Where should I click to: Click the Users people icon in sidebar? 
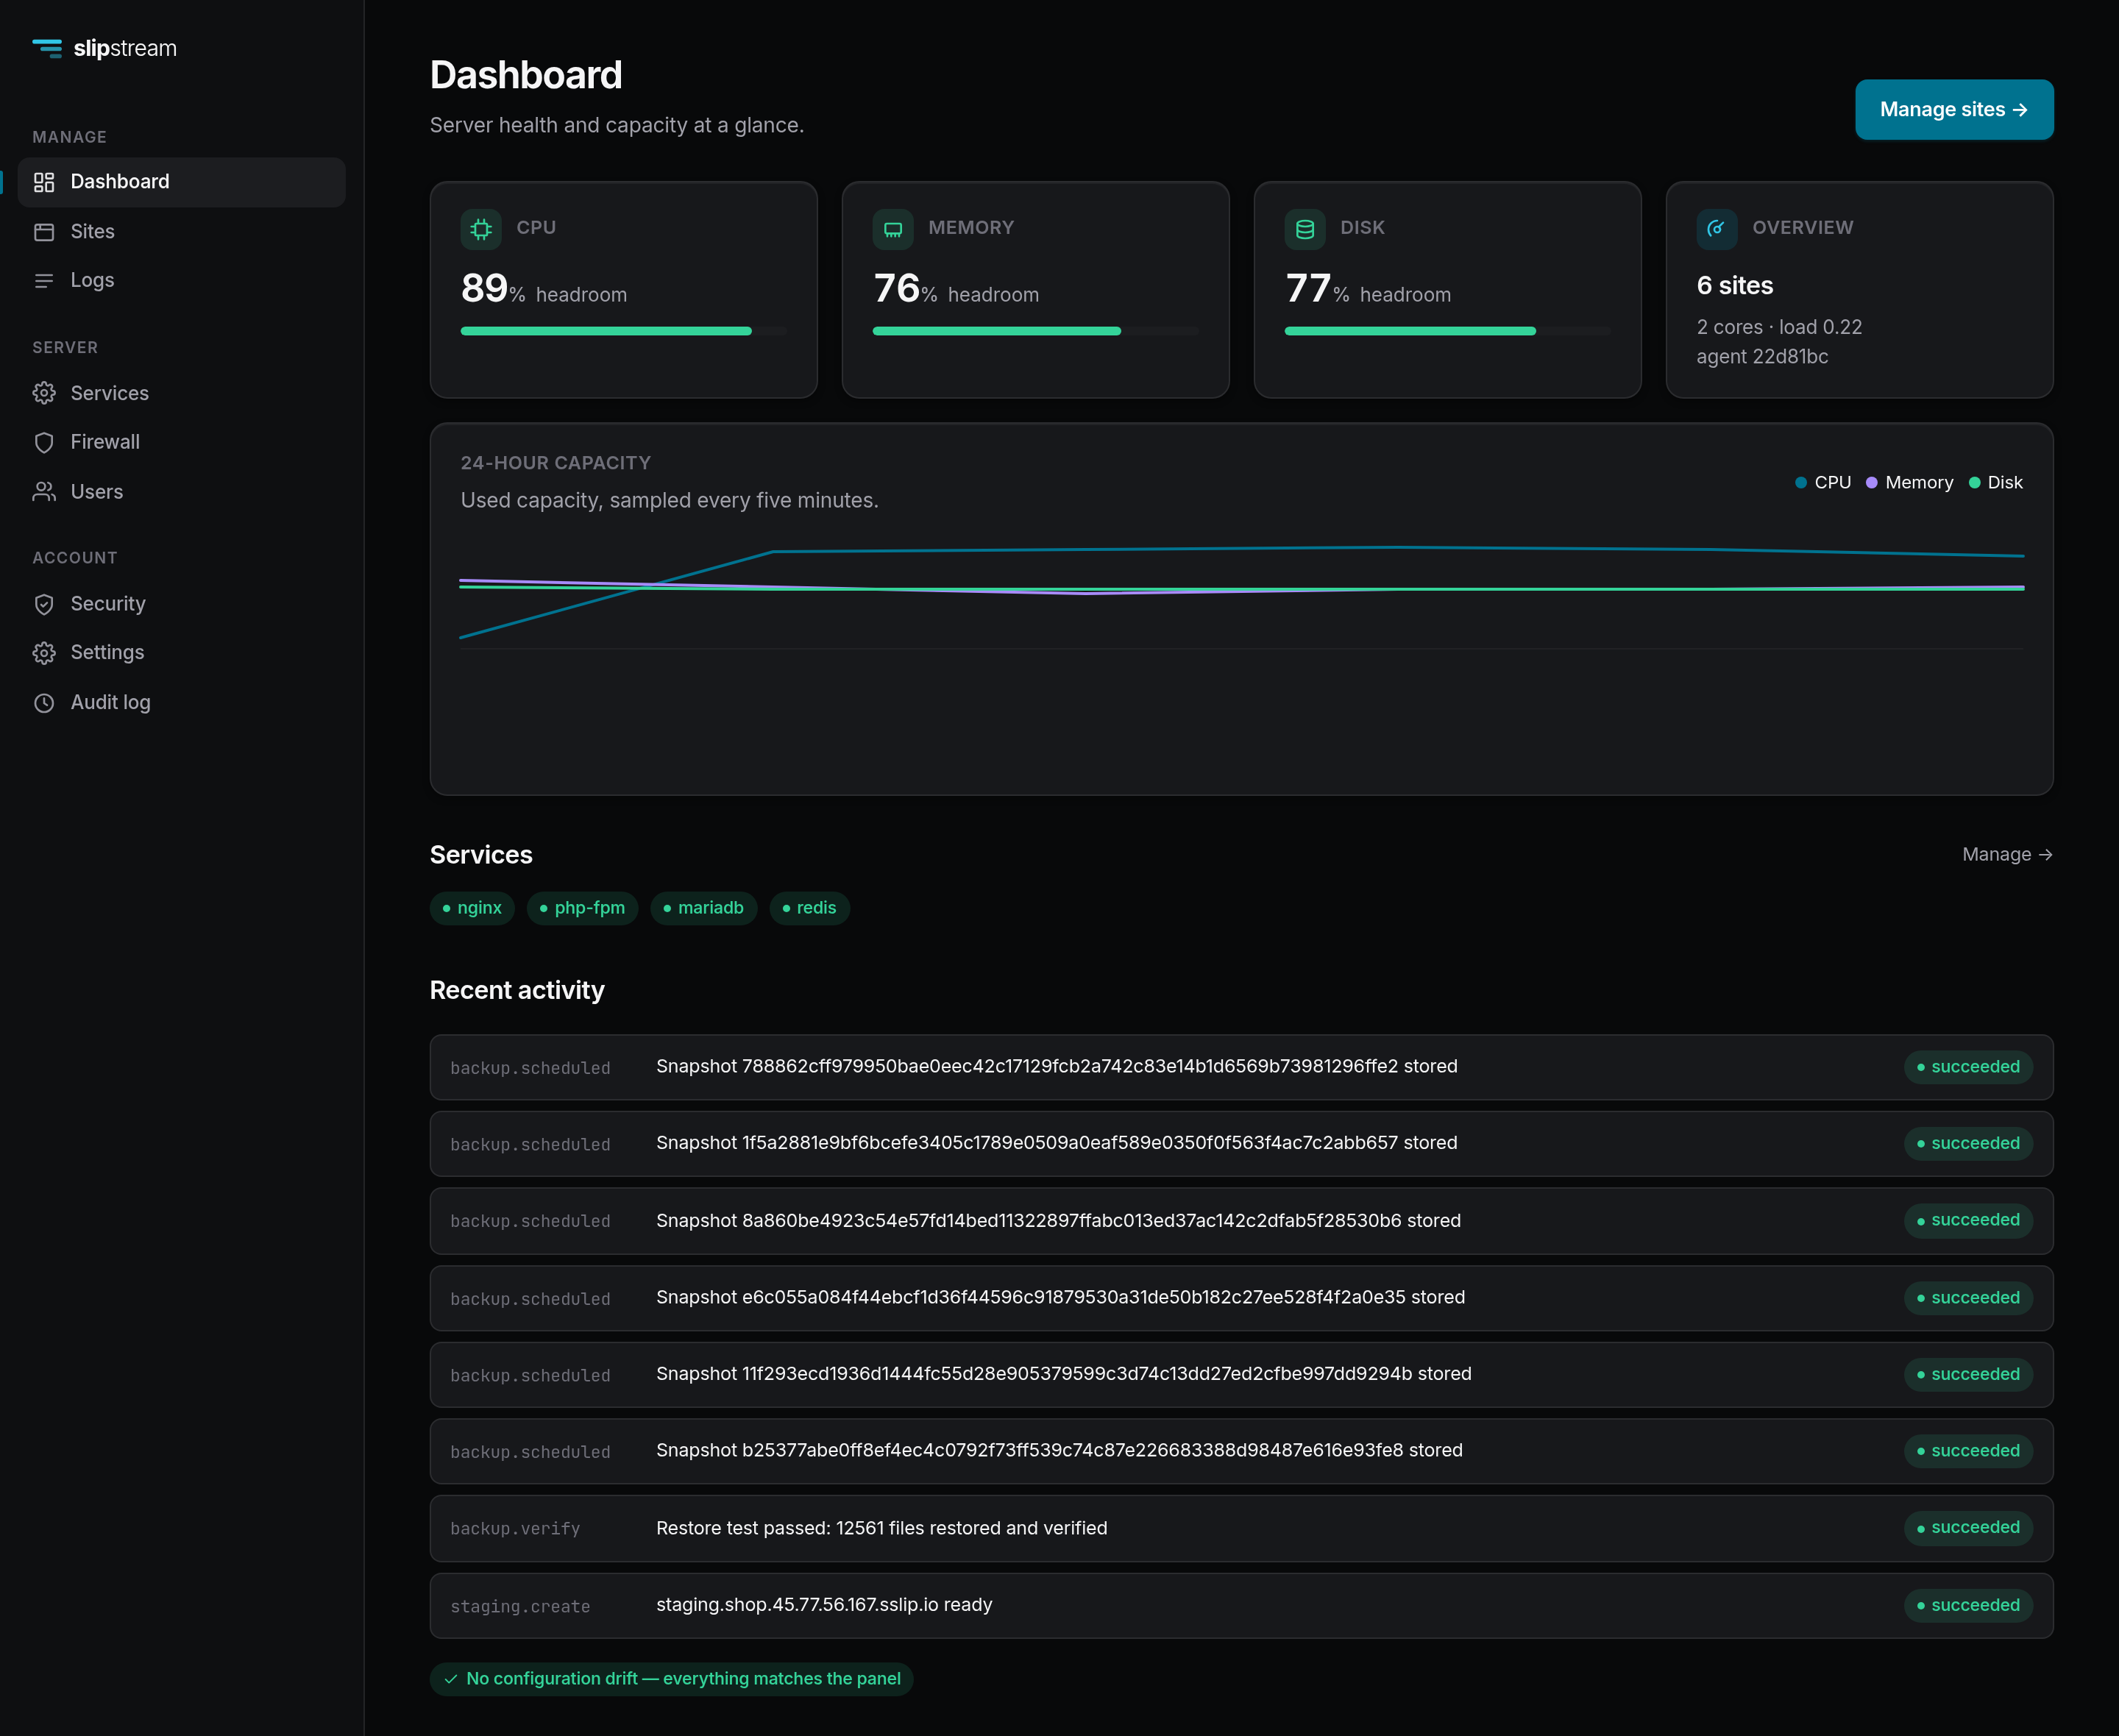[x=44, y=492]
